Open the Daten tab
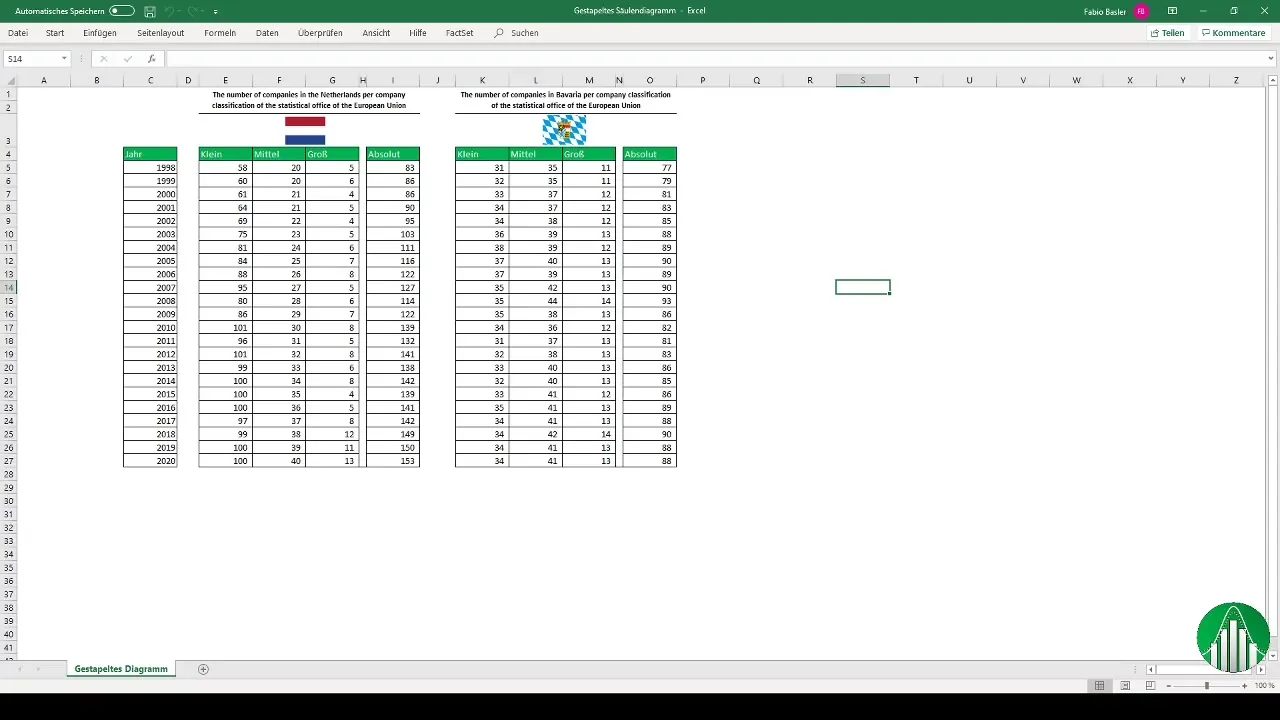This screenshot has height=720, width=1280. pyautogui.click(x=267, y=33)
